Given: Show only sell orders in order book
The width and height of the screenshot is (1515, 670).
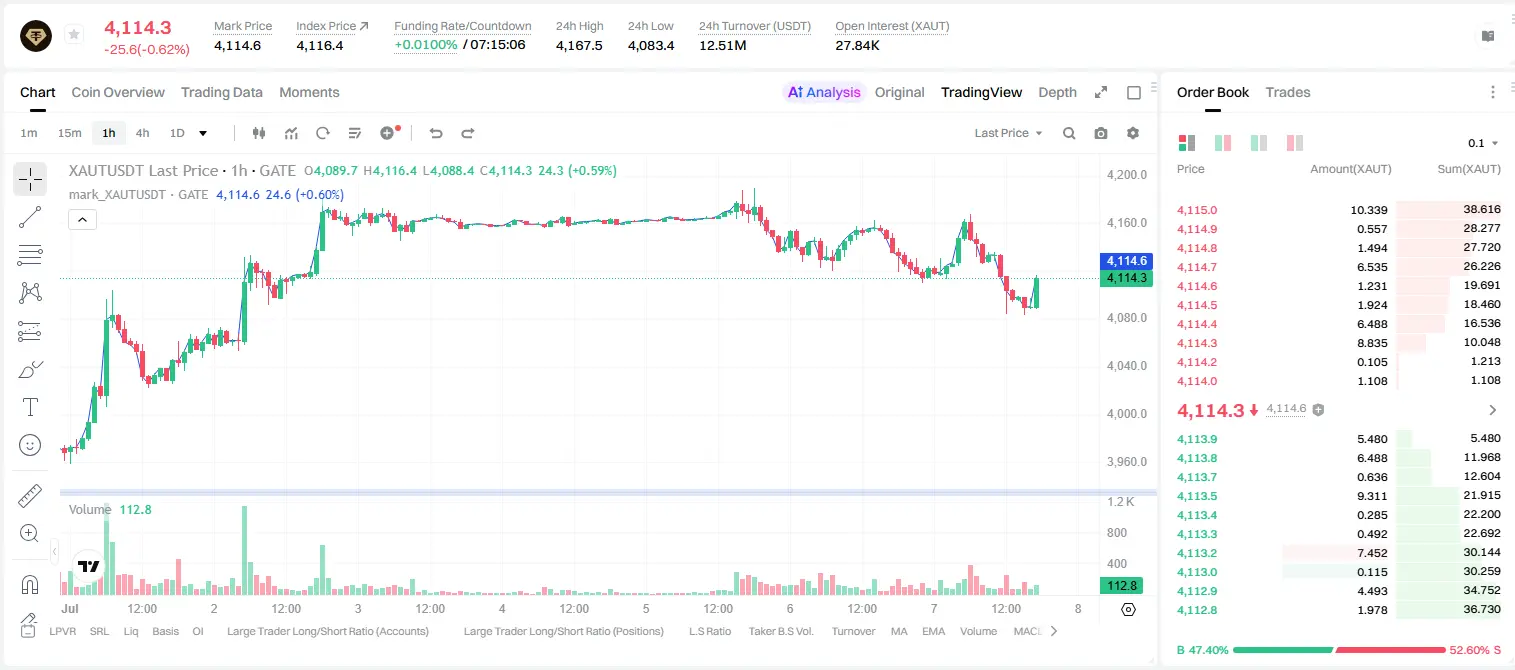Looking at the screenshot, I should (1295, 143).
